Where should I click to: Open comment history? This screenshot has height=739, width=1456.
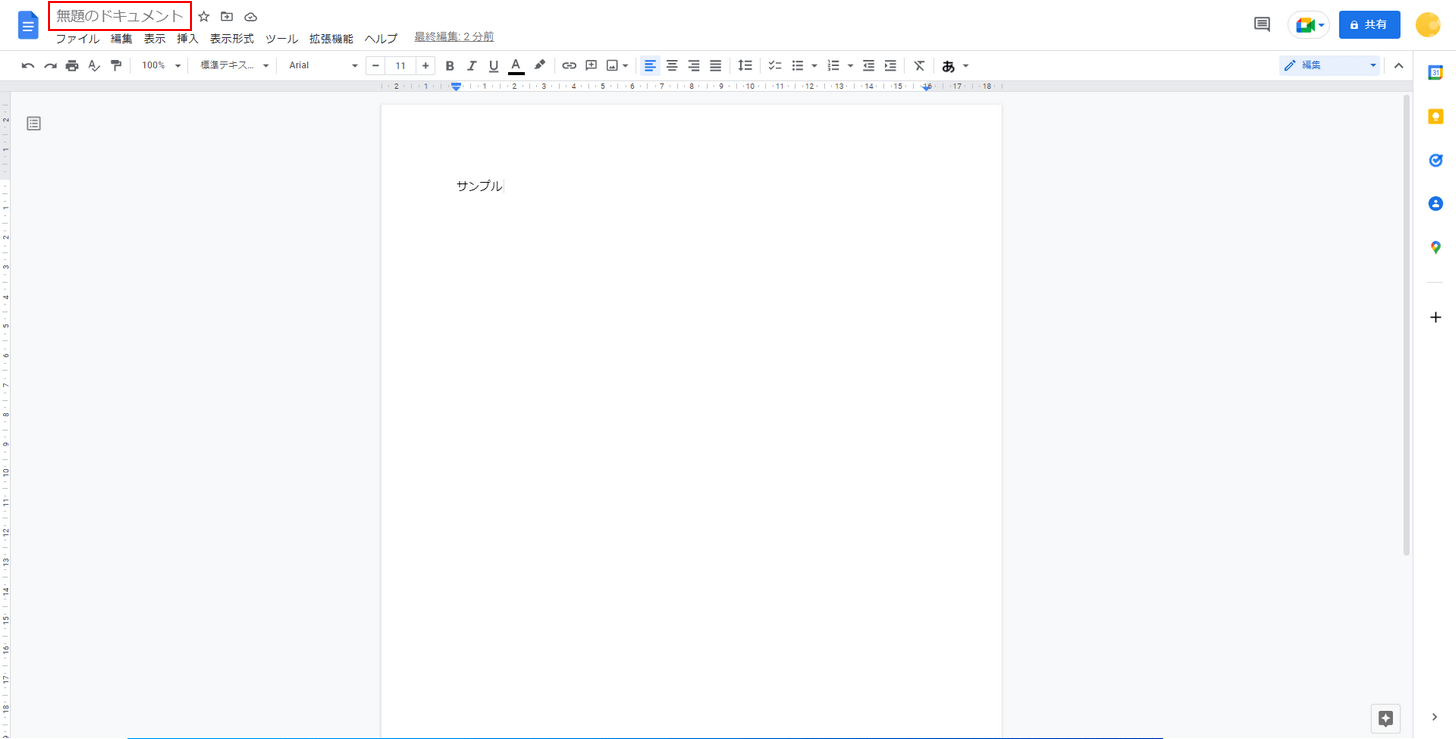pyautogui.click(x=1262, y=24)
